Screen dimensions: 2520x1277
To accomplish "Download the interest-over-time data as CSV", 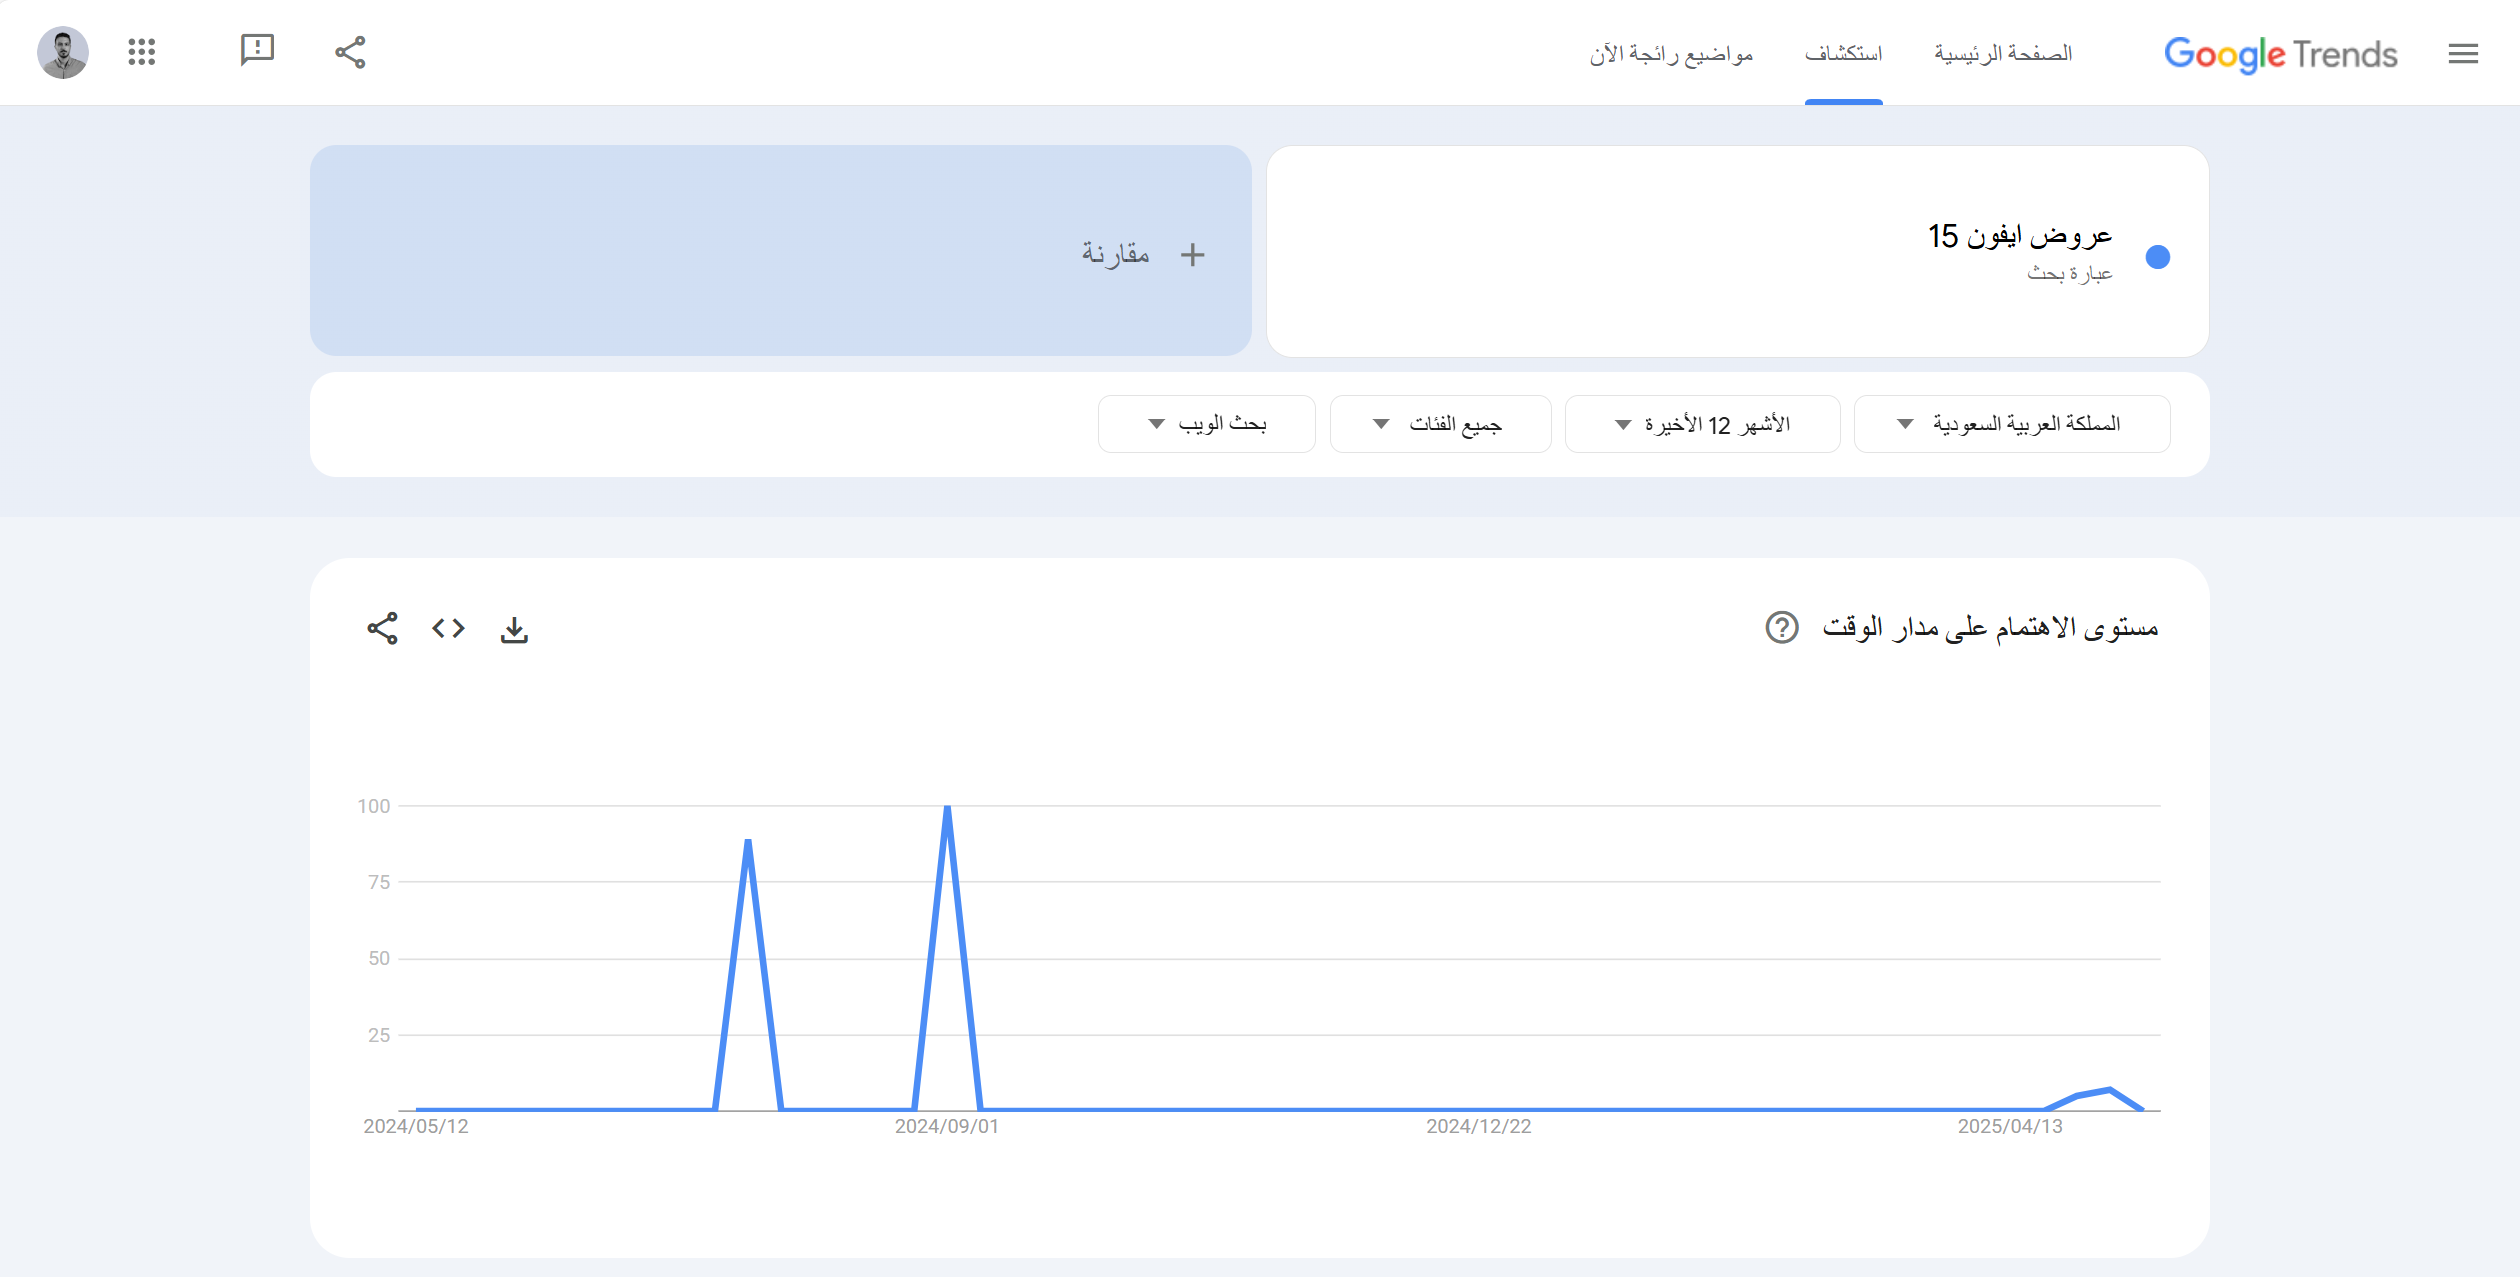I will pyautogui.click(x=515, y=629).
